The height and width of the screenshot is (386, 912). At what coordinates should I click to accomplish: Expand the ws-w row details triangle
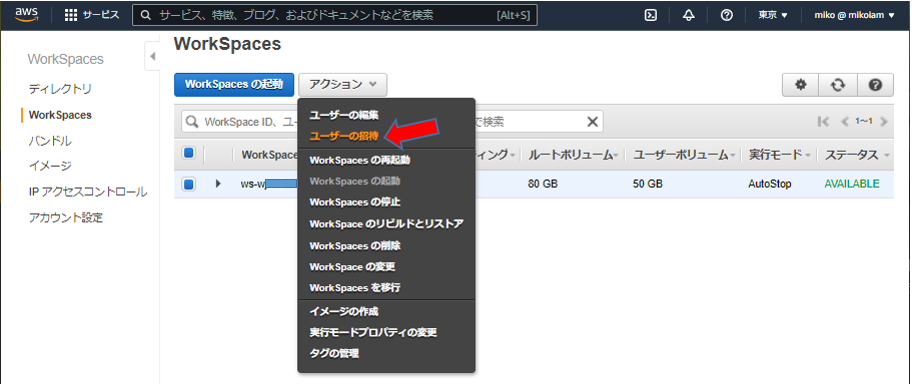tap(219, 184)
